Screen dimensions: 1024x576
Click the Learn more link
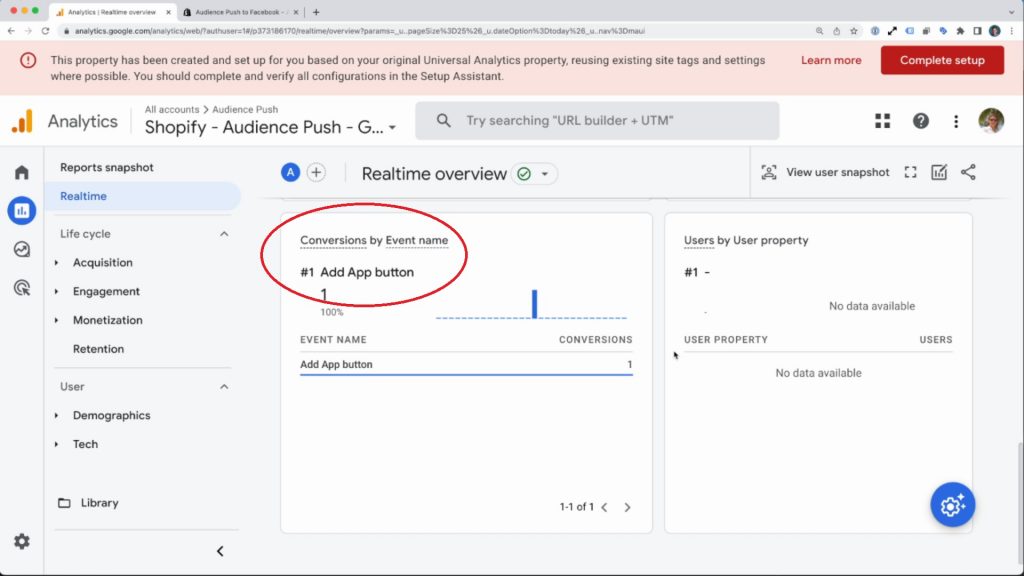click(831, 60)
